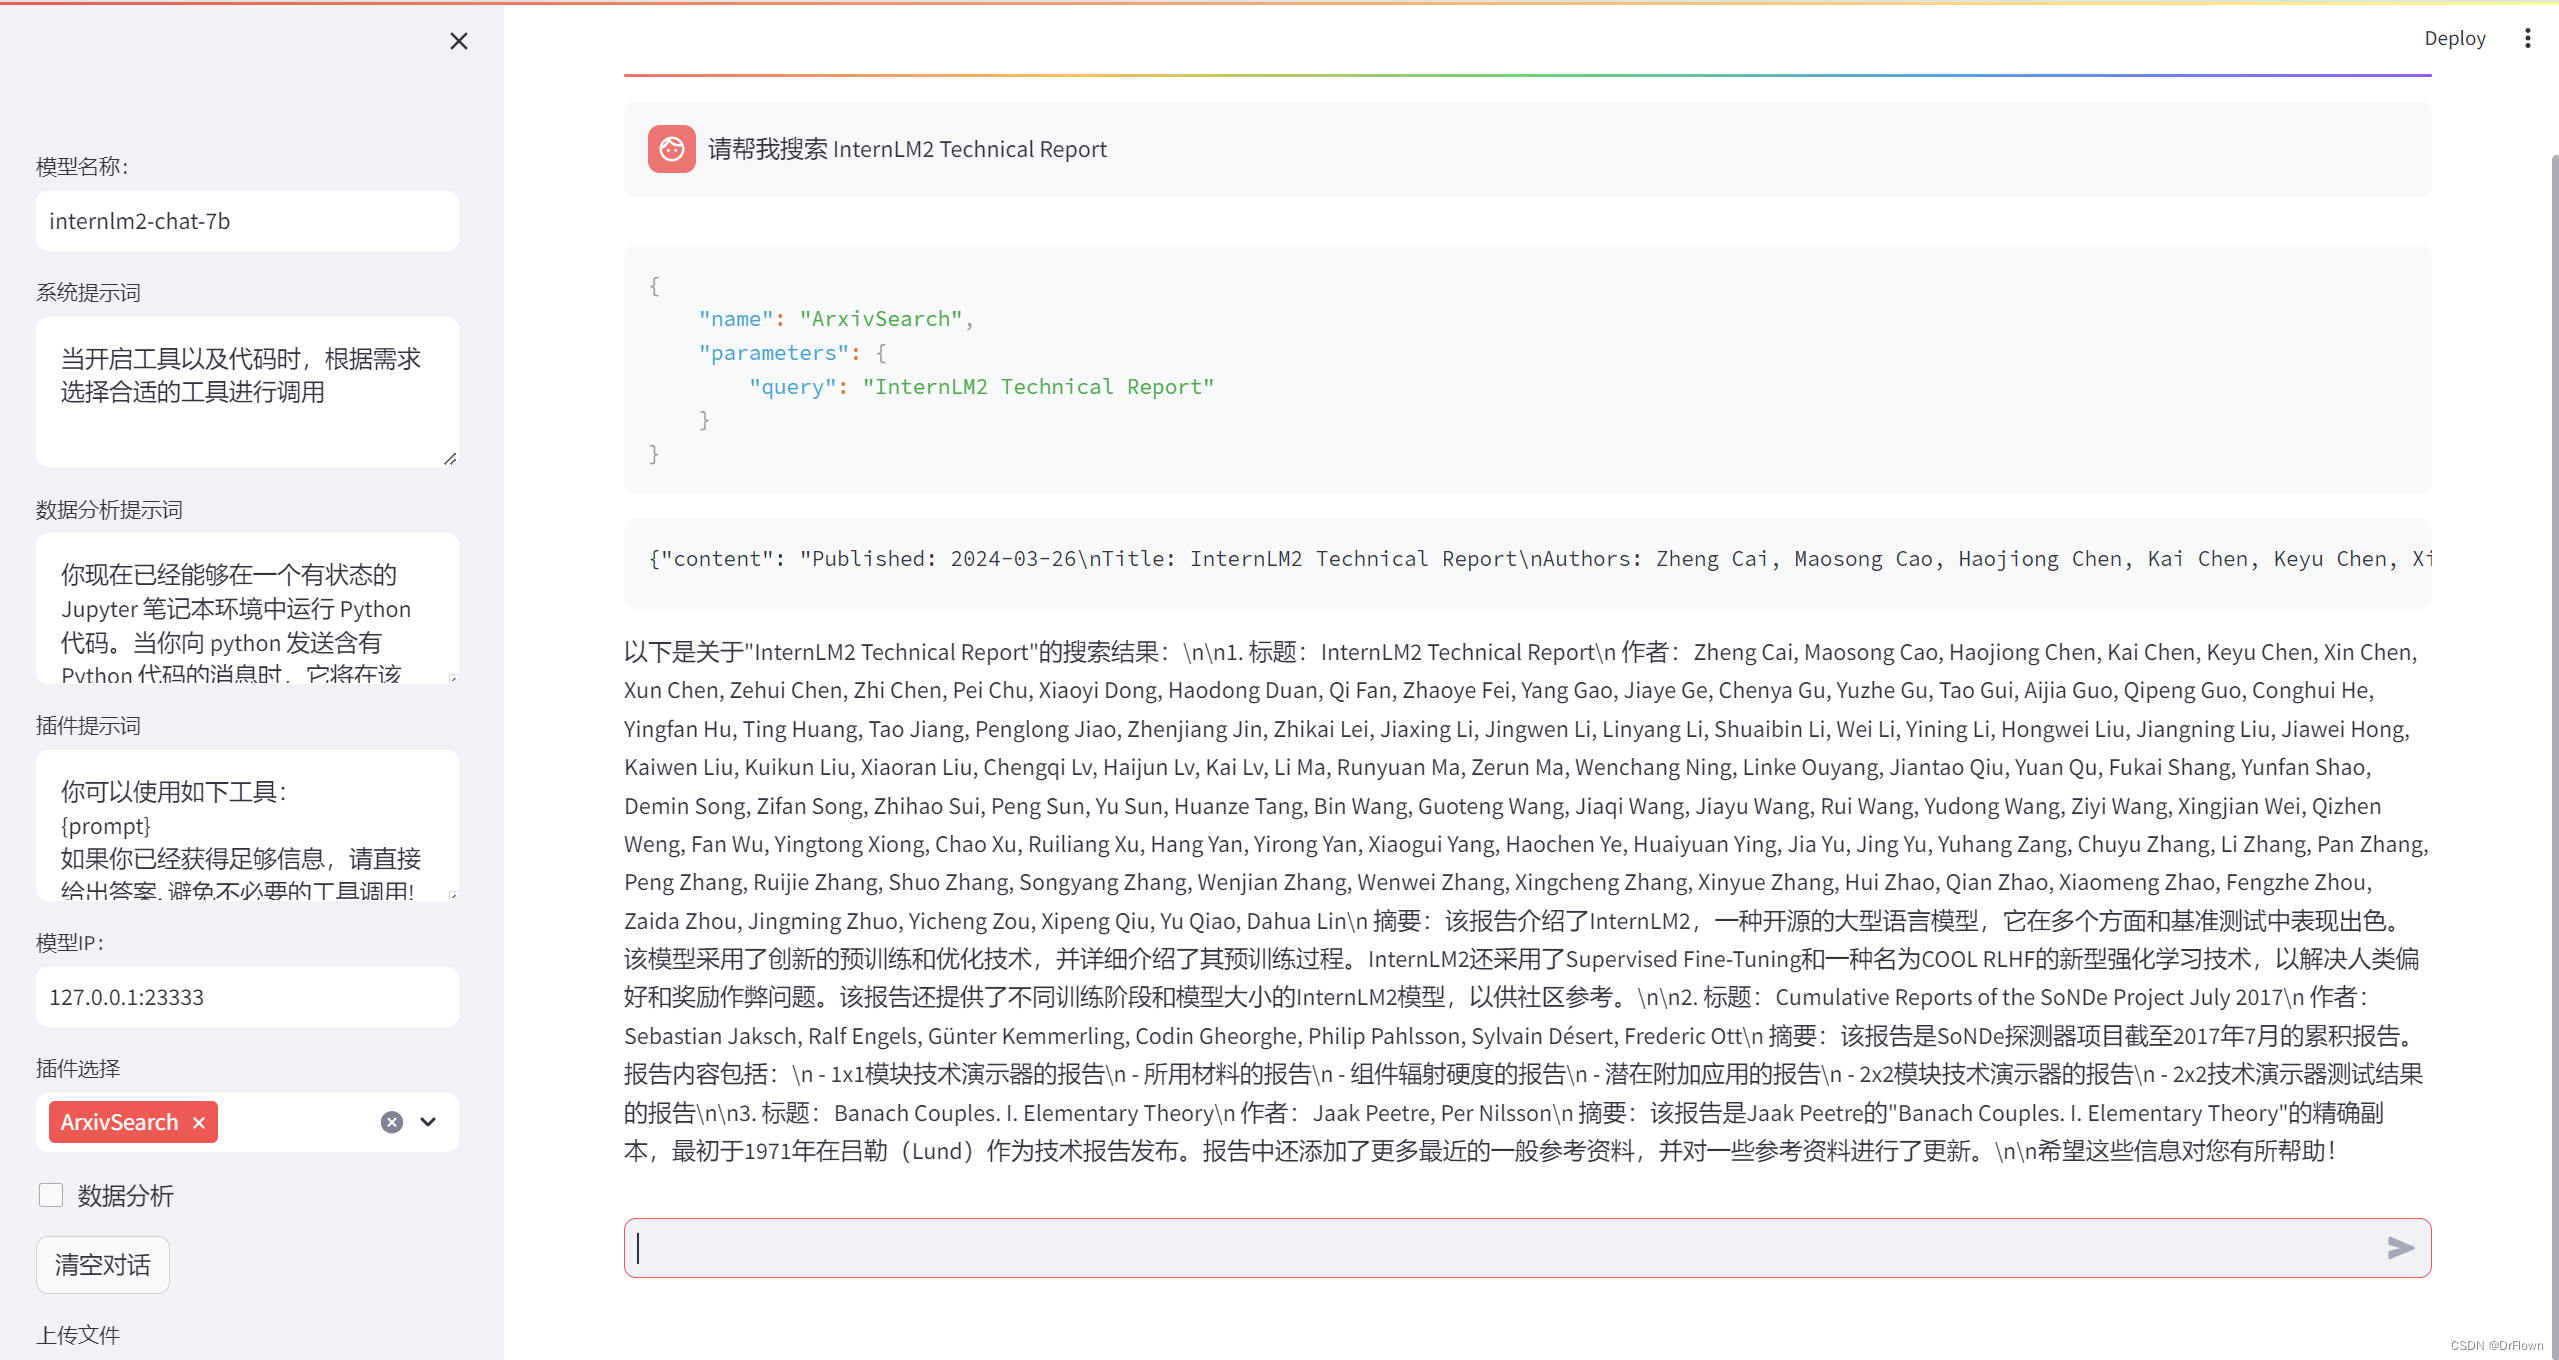Click the text "请帮我搜索 InternLM2 Technical Report"

tap(907, 149)
